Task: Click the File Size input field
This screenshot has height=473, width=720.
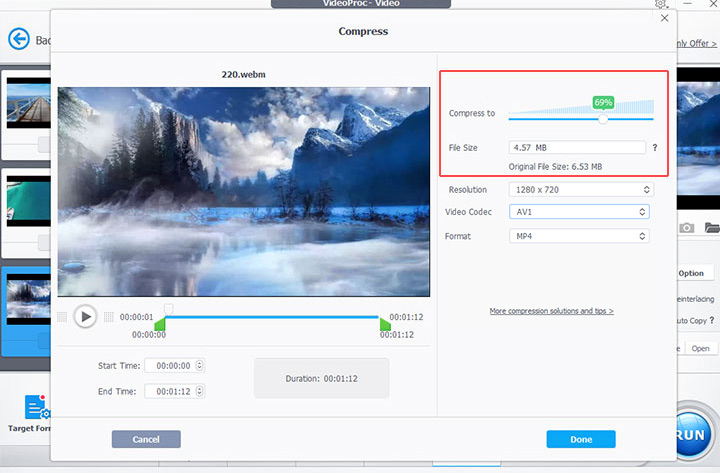Action: click(577, 147)
